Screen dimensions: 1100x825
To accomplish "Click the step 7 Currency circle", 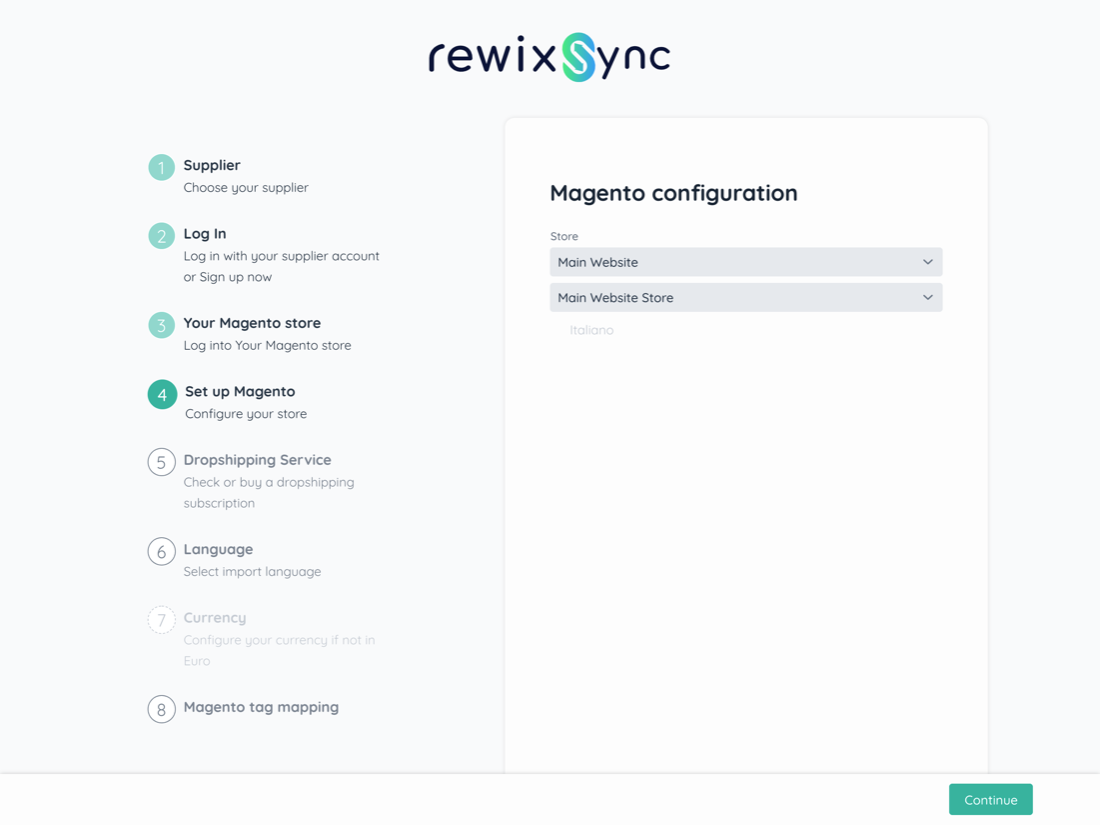I will point(161,620).
